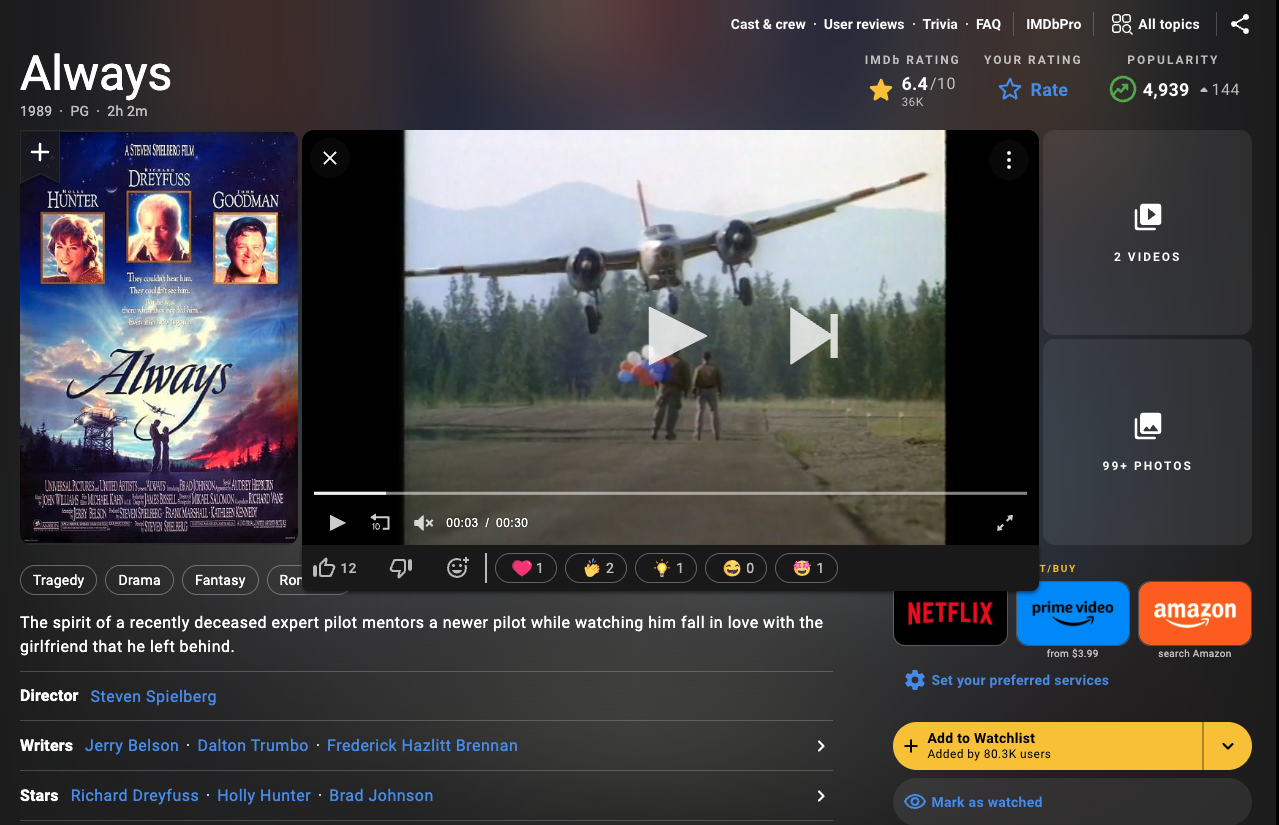Select the Tragedy genre chip
The height and width of the screenshot is (825, 1279).
pos(59,580)
